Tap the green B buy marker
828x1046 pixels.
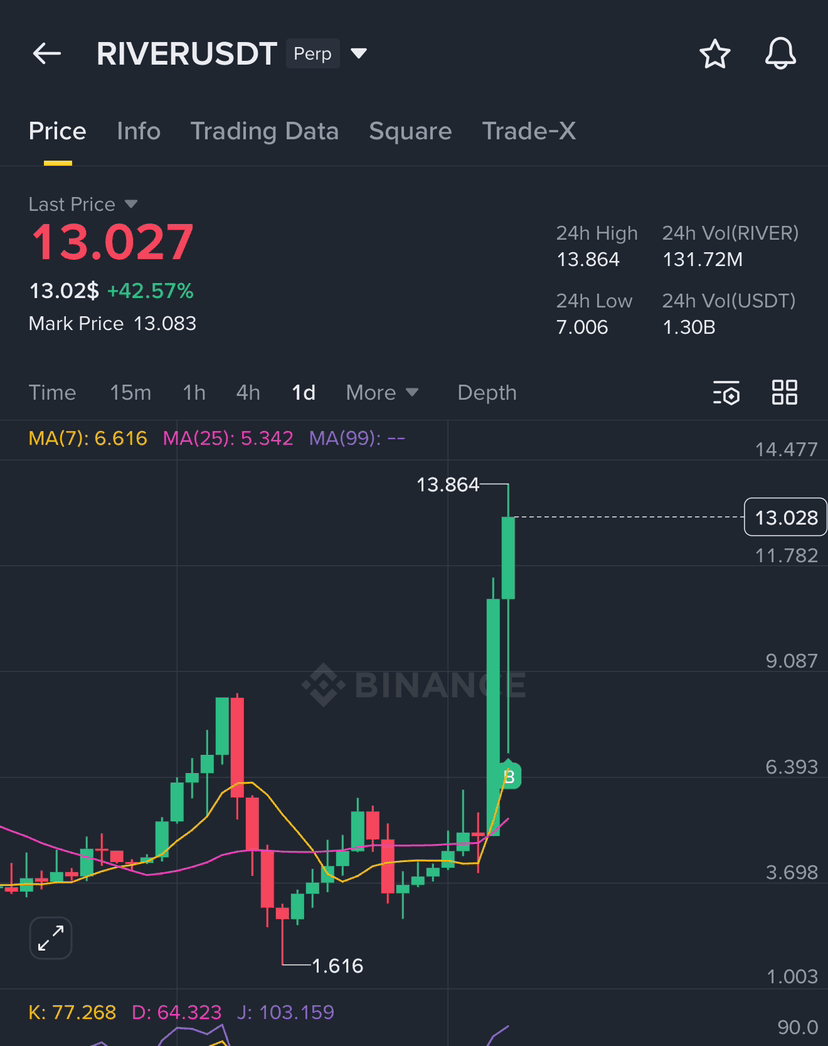coord(510,776)
